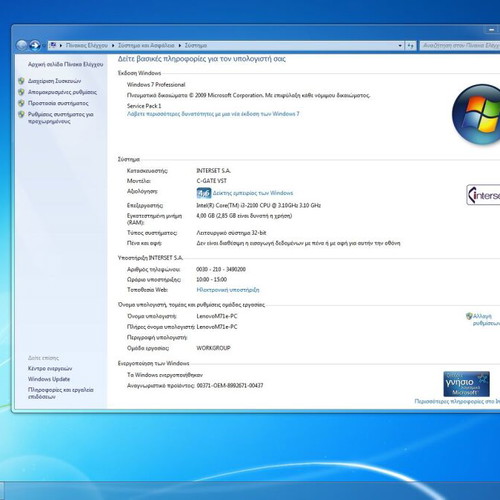500x500 pixels.
Task: Click the Control Panel search field
Action: (460, 45)
